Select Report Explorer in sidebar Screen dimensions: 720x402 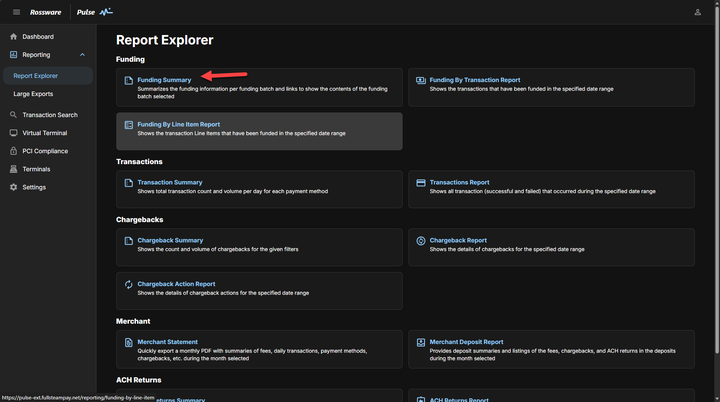pos(36,76)
